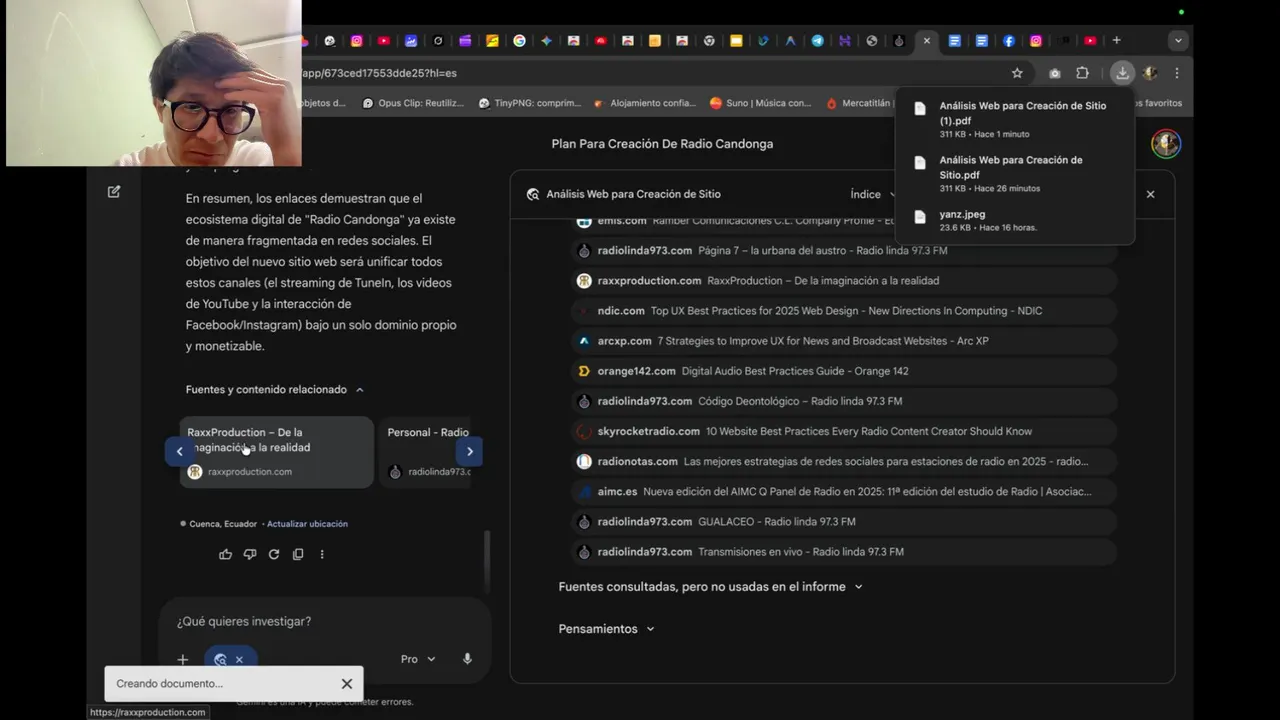1280x720 pixels.
Task: Open radiolinda973.com Página 7 source
Action: tap(842, 251)
